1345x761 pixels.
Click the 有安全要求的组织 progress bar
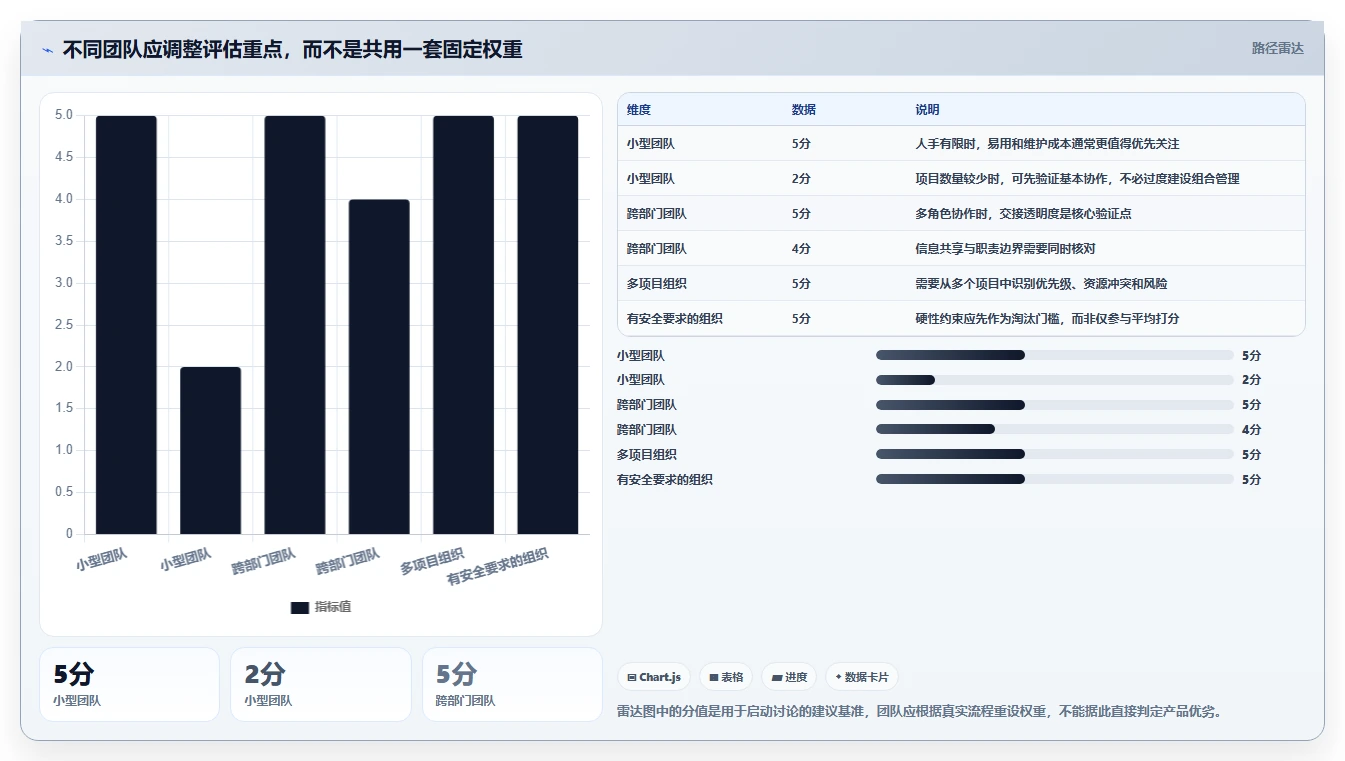coord(1055,479)
